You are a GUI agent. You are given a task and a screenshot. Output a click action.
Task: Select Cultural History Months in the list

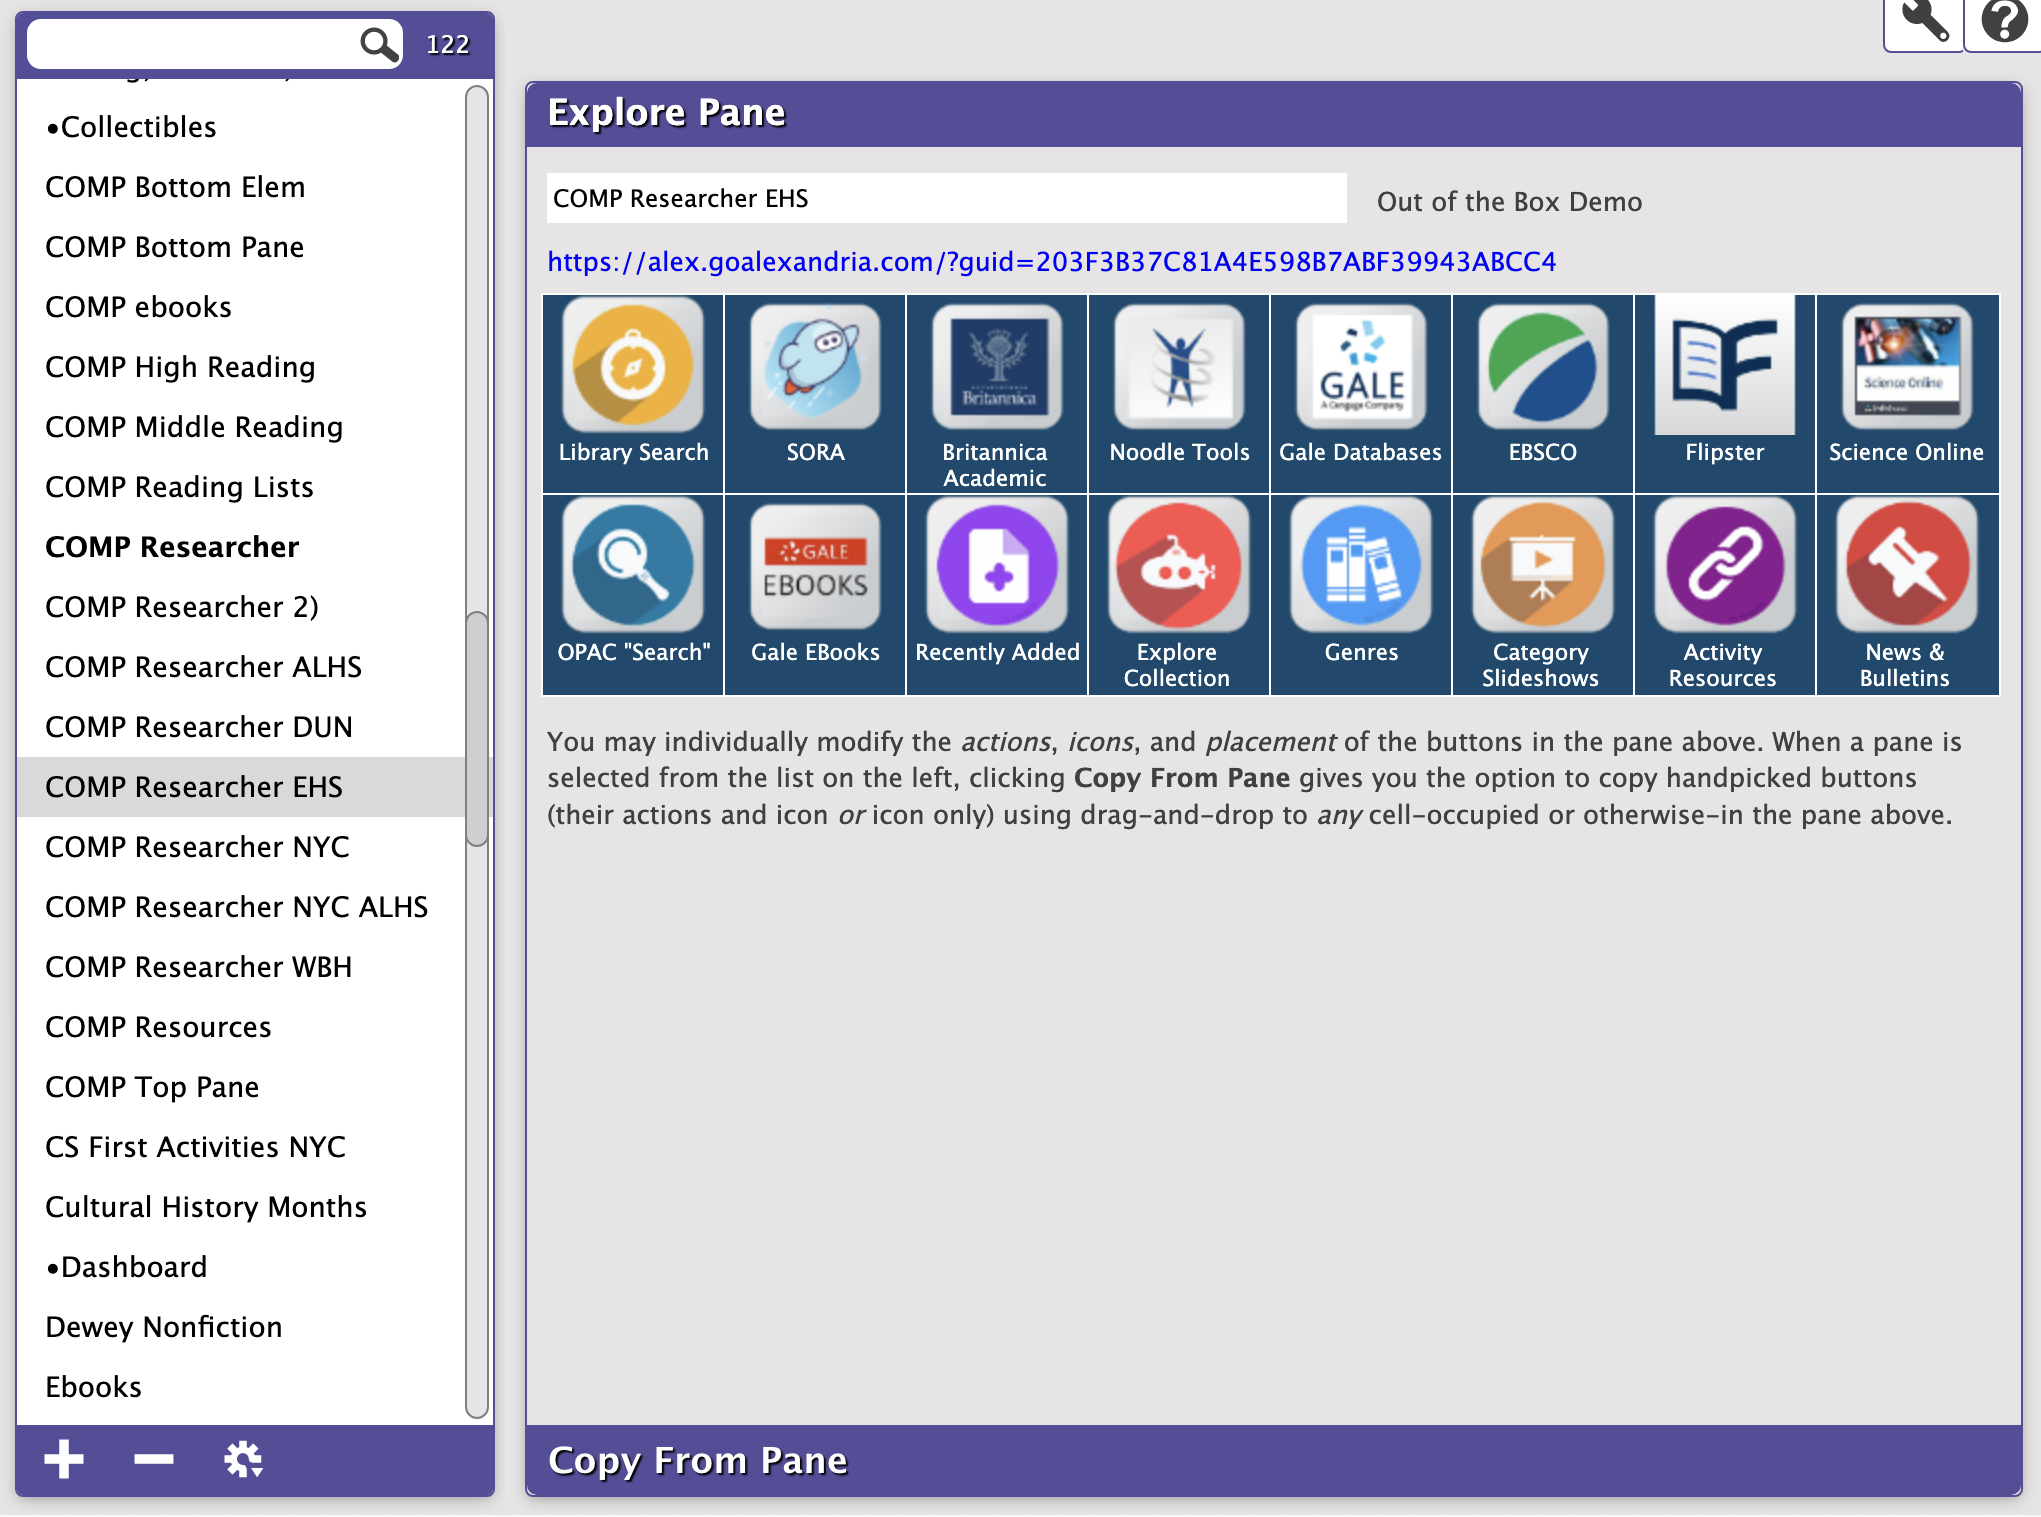tap(240, 1207)
